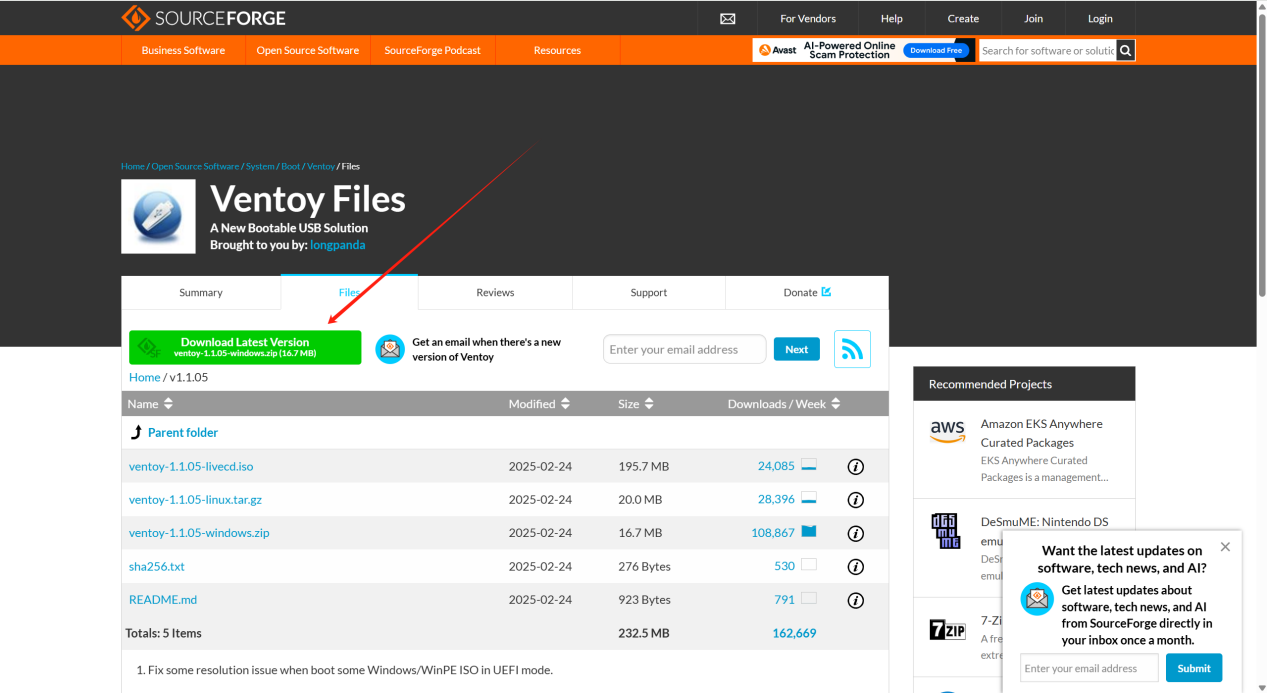Open the RSS feed icon
The width and height of the screenshot is (1267, 693).
[852, 349]
